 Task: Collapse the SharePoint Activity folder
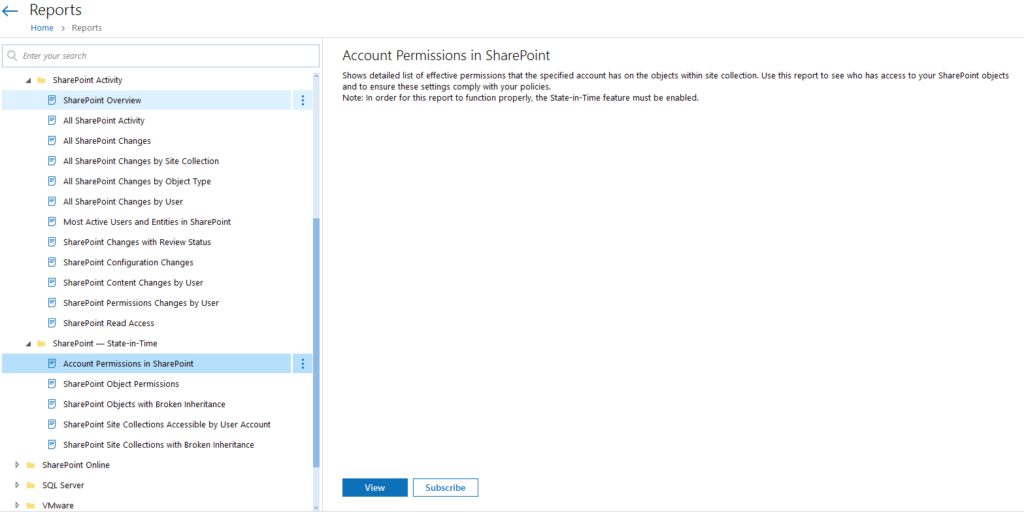tap(28, 80)
